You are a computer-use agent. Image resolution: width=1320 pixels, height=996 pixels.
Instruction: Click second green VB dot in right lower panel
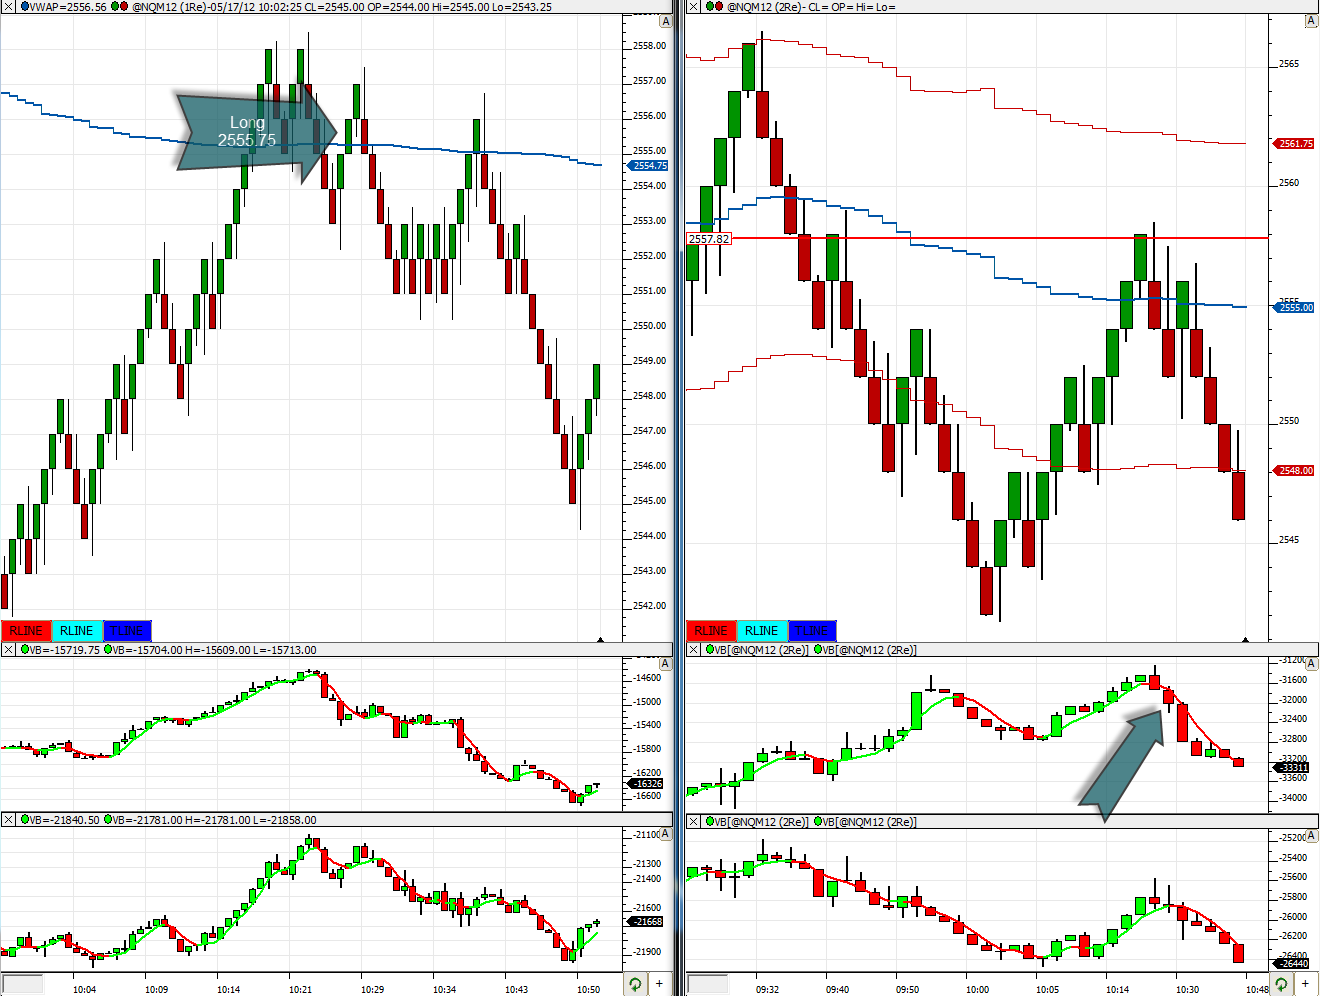tap(819, 821)
